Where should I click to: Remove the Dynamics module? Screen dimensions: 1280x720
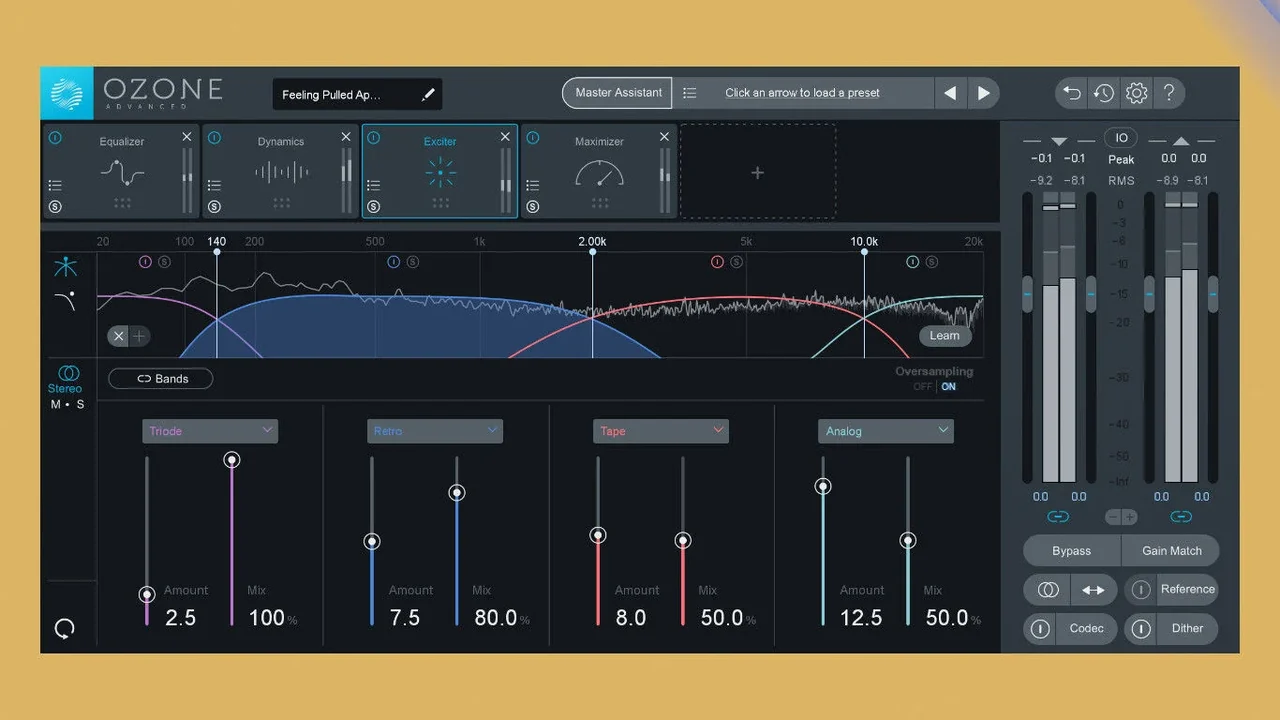pyautogui.click(x=346, y=137)
